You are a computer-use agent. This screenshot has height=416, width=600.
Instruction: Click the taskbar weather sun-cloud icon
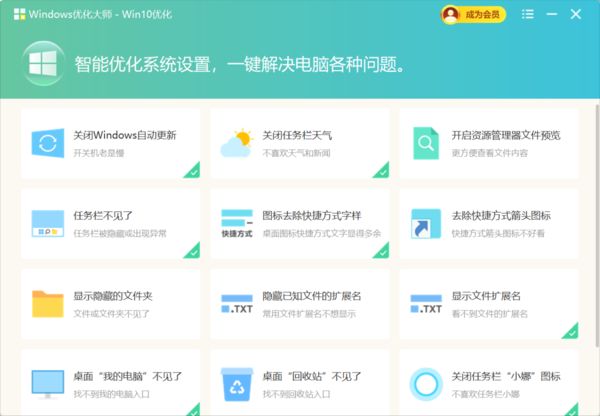236,143
